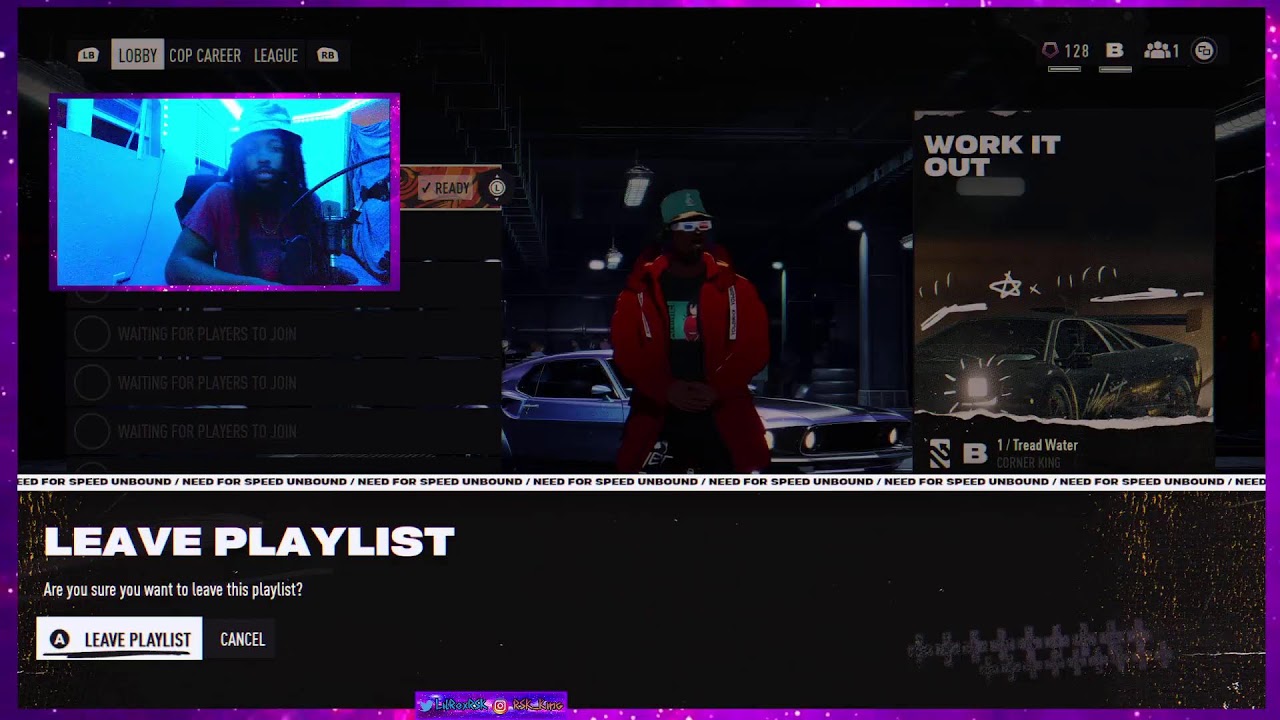Click the striped event type icon on card

[939, 454]
